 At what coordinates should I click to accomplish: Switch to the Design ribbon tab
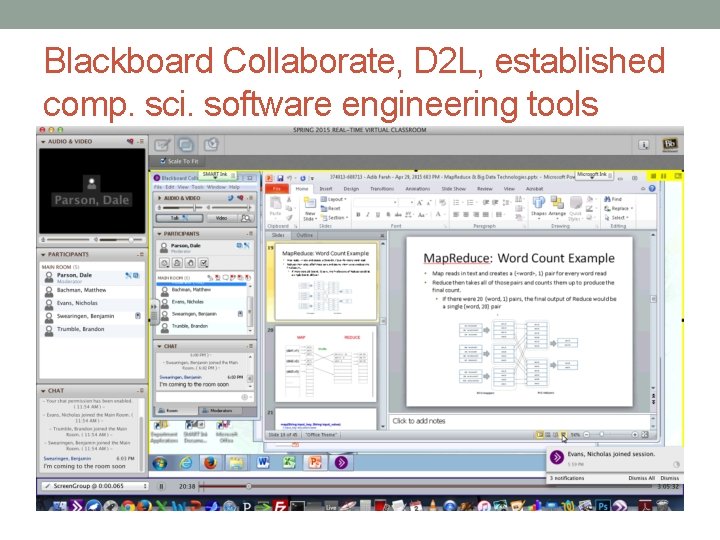coord(351,189)
